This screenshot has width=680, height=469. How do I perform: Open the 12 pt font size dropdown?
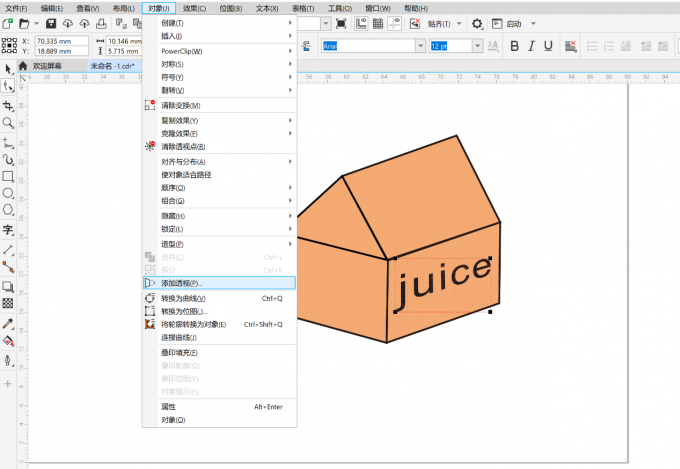(x=478, y=46)
